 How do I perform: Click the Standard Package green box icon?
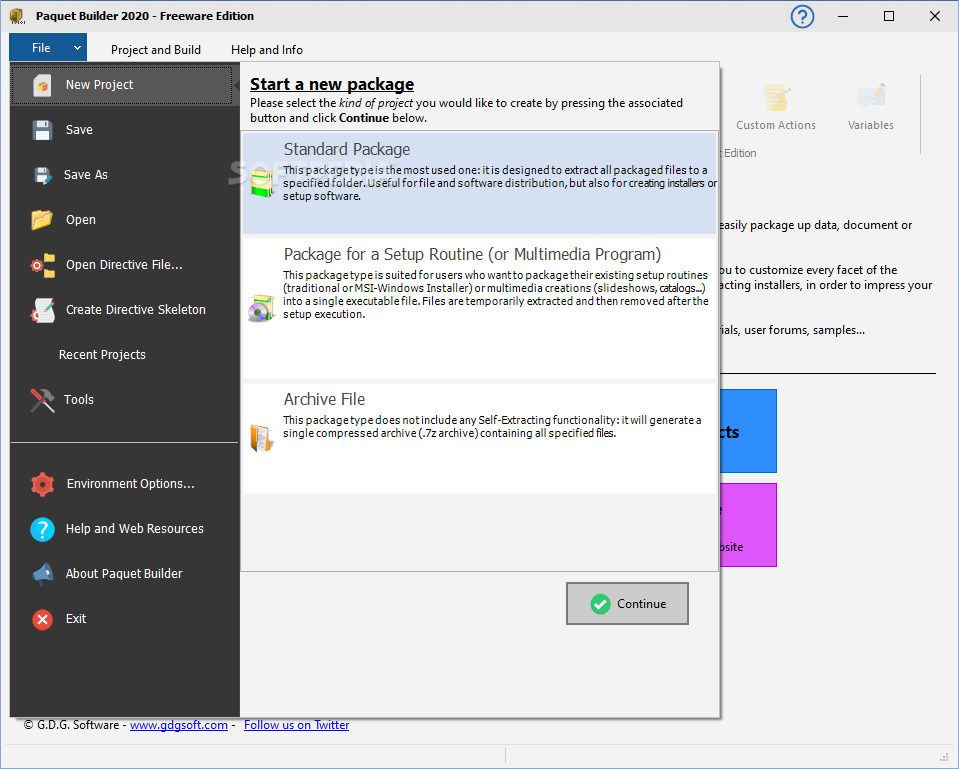[x=262, y=184]
